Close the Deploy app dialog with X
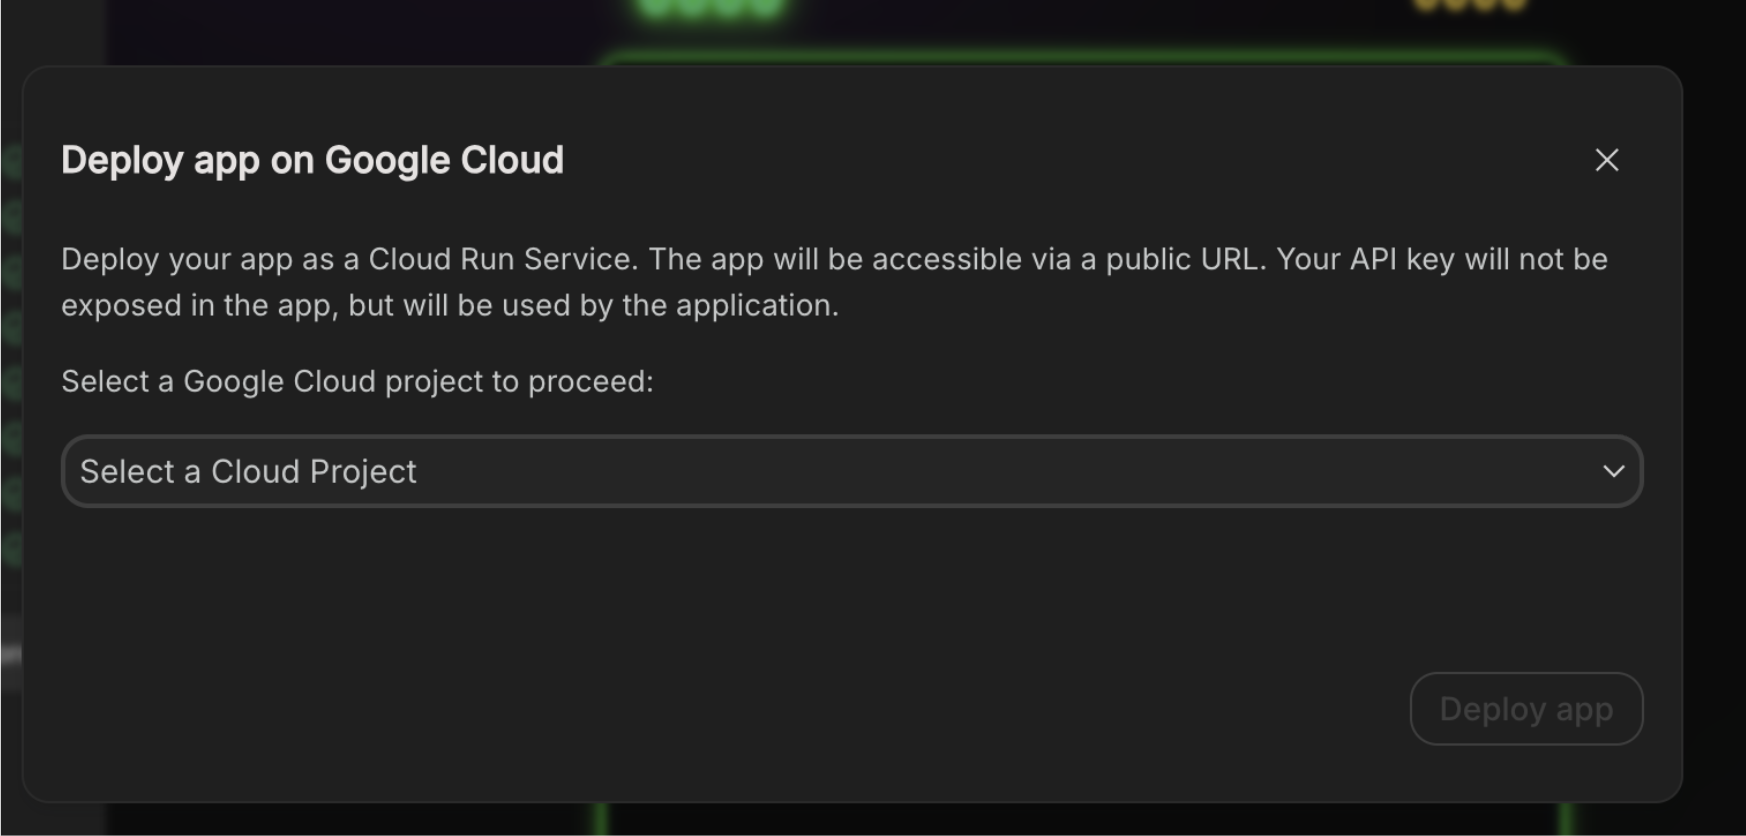Image resolution: width=1746 pixels, height=836 pixels. [x=1606, y=160]
